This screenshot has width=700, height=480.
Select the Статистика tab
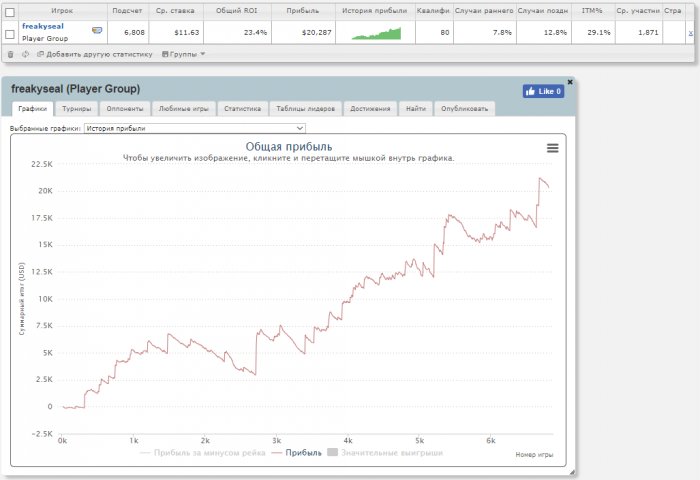point(242,109)
